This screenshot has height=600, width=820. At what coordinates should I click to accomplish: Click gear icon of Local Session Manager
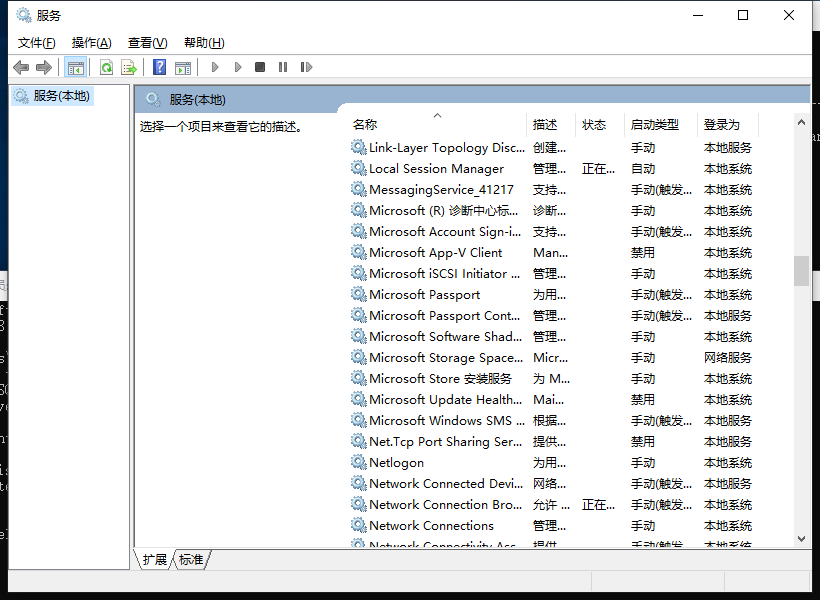coord(358,168)
